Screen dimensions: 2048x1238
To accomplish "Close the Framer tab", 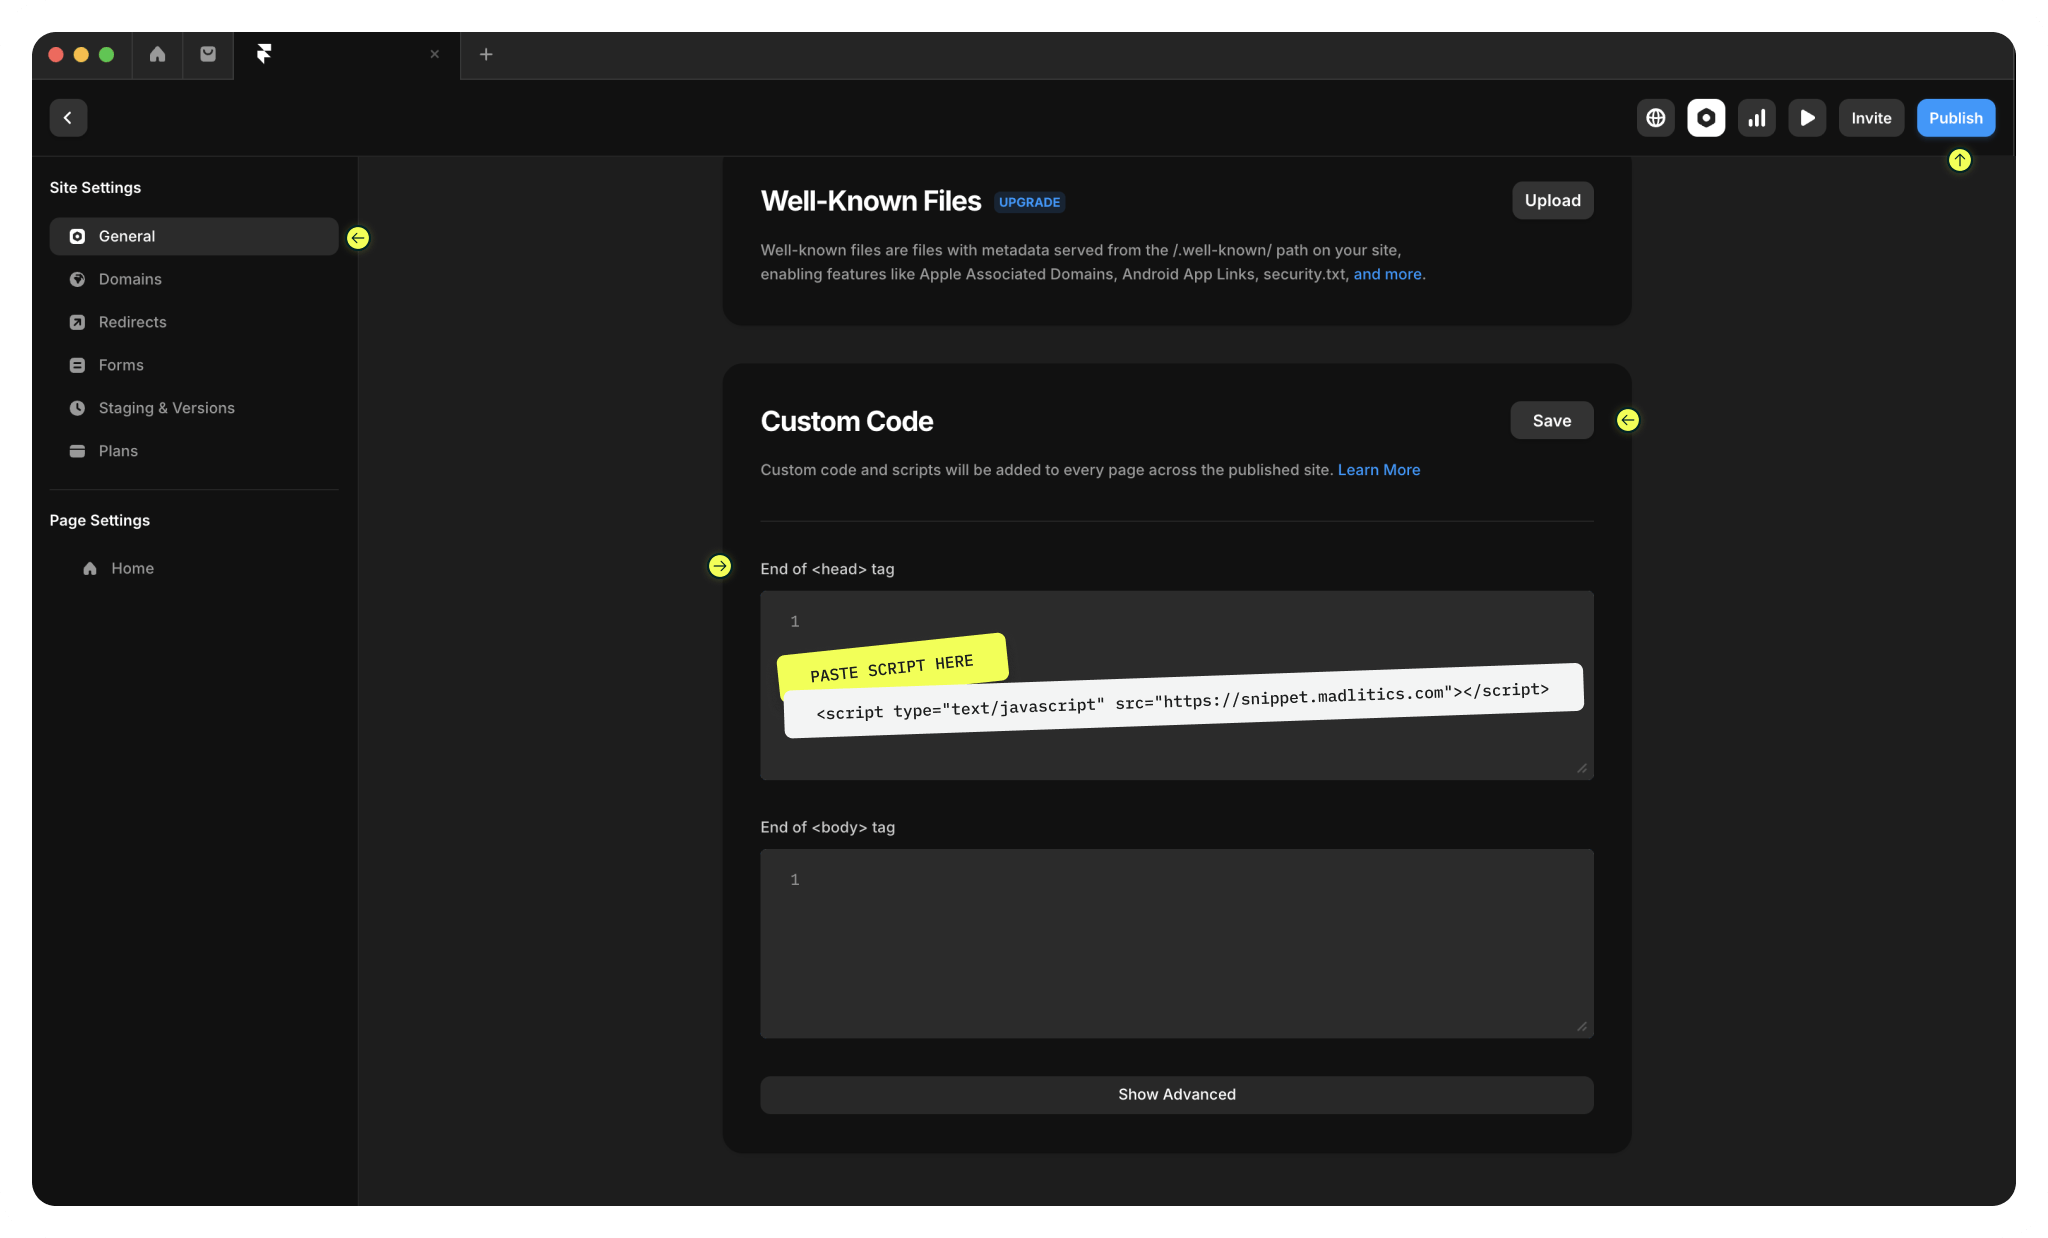I will (434, 55).
